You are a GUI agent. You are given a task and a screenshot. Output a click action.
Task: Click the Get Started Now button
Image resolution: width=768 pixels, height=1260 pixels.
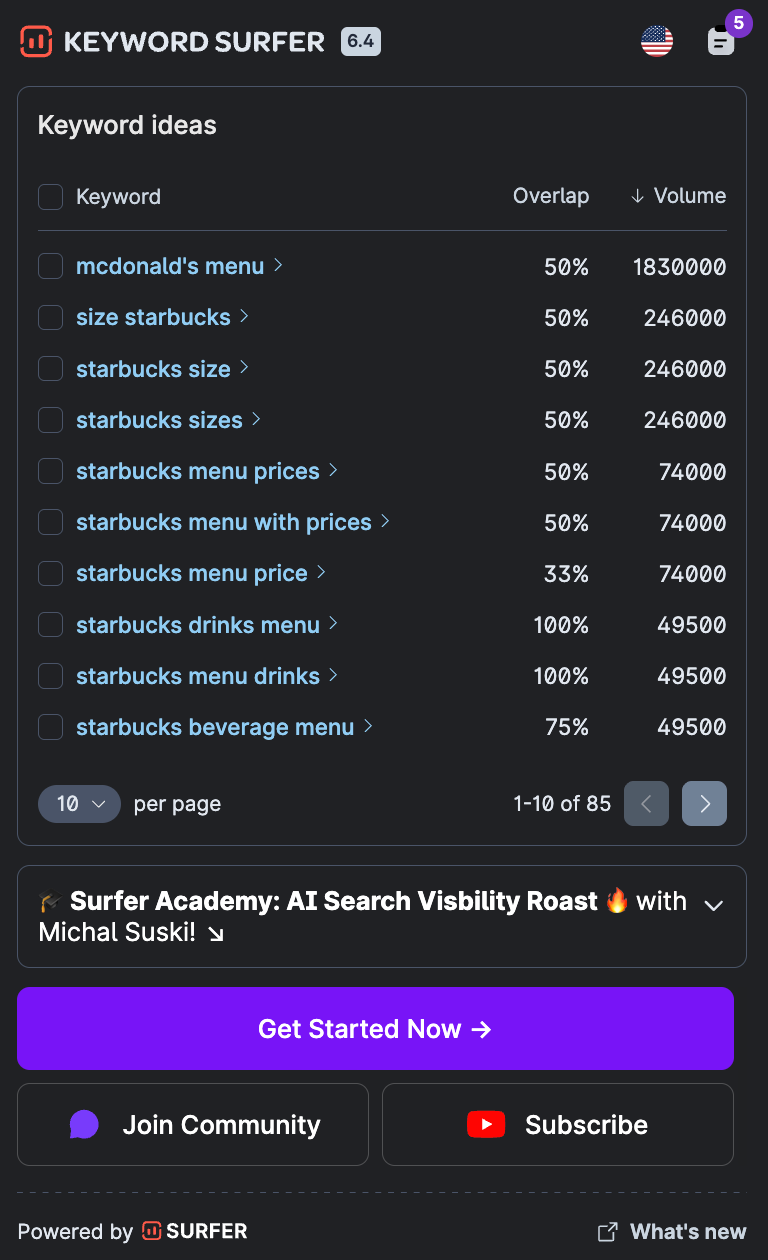(x=375, y=1029)
